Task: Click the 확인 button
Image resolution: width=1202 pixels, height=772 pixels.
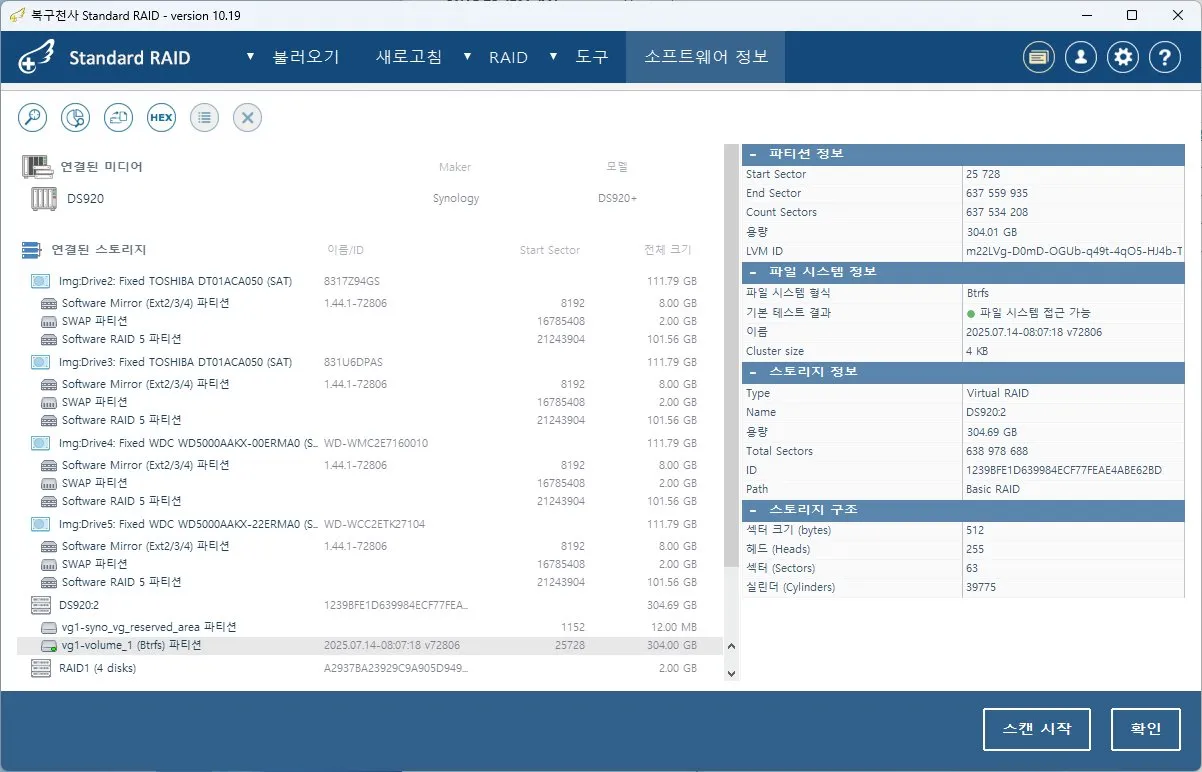Action: pos(1146,729)
